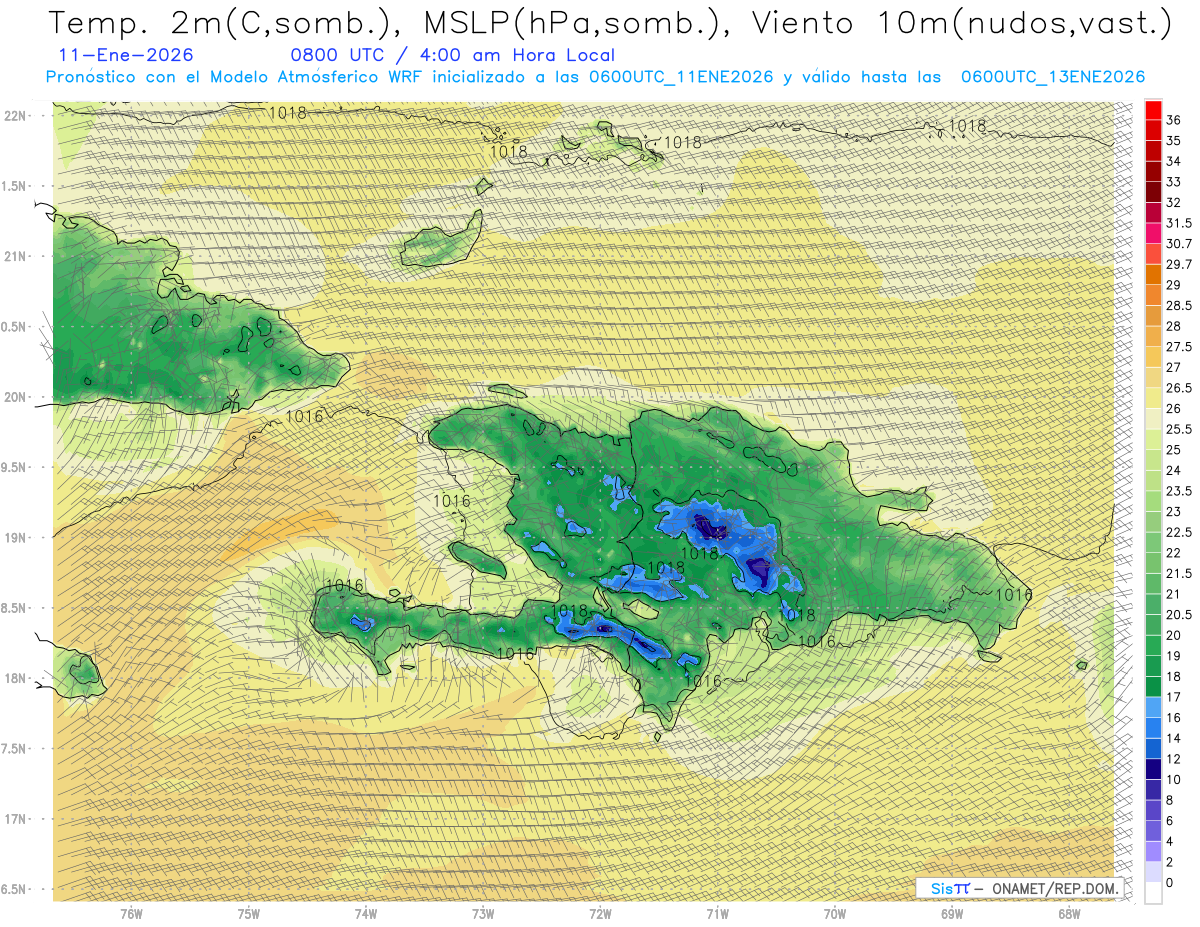Click the "71W" longitude label

point(717,913)
